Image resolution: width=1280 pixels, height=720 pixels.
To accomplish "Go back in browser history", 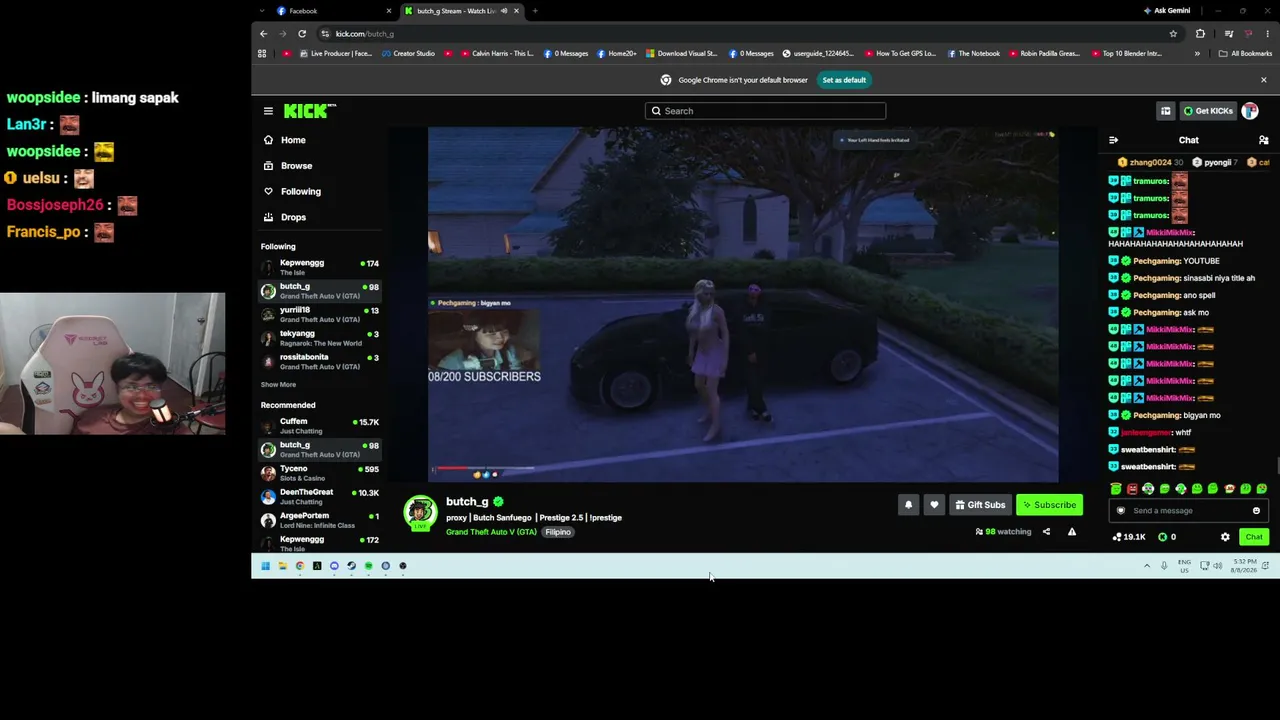I will click(x=264, y=34).
